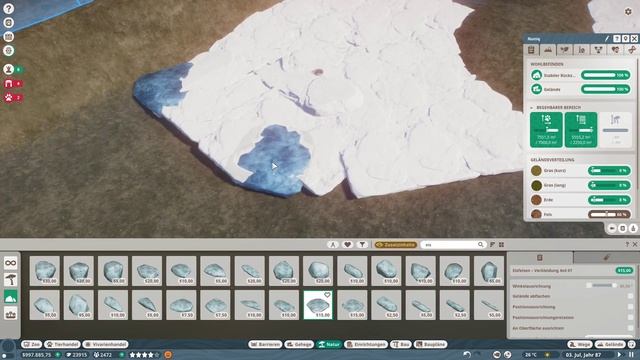The height and width of the screenshot is (360, 640).
Task: Open the hearts welfare tab in habitat panel
Action: (615, 50)
